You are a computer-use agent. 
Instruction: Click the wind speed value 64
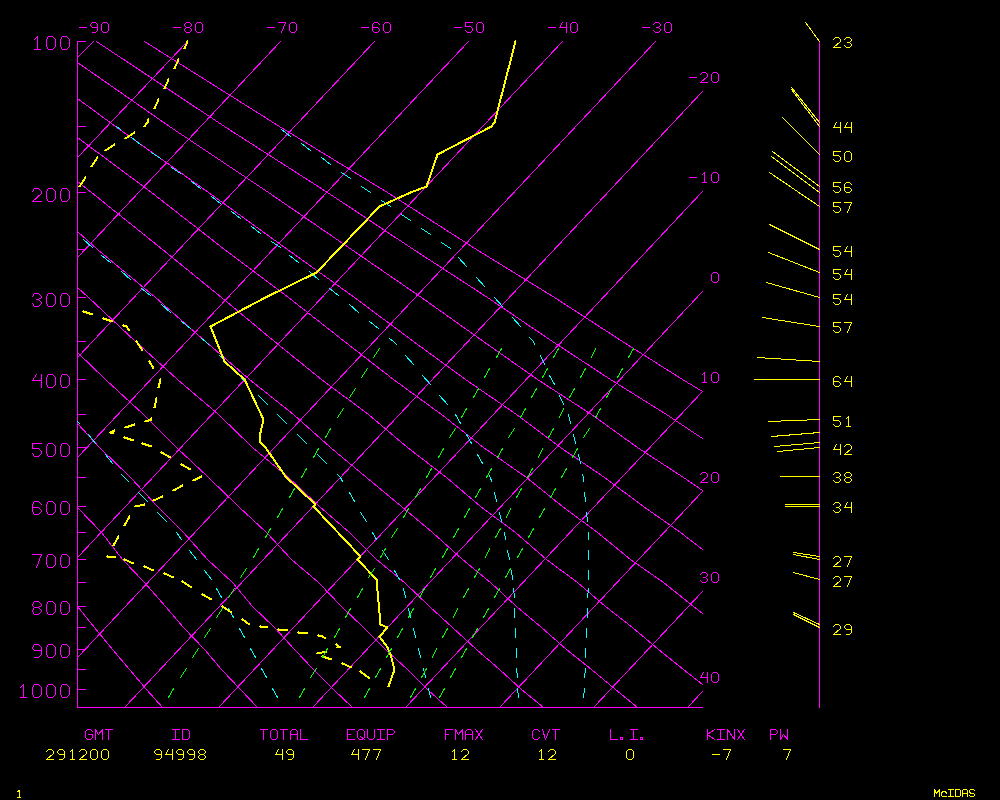click(842, 382)
